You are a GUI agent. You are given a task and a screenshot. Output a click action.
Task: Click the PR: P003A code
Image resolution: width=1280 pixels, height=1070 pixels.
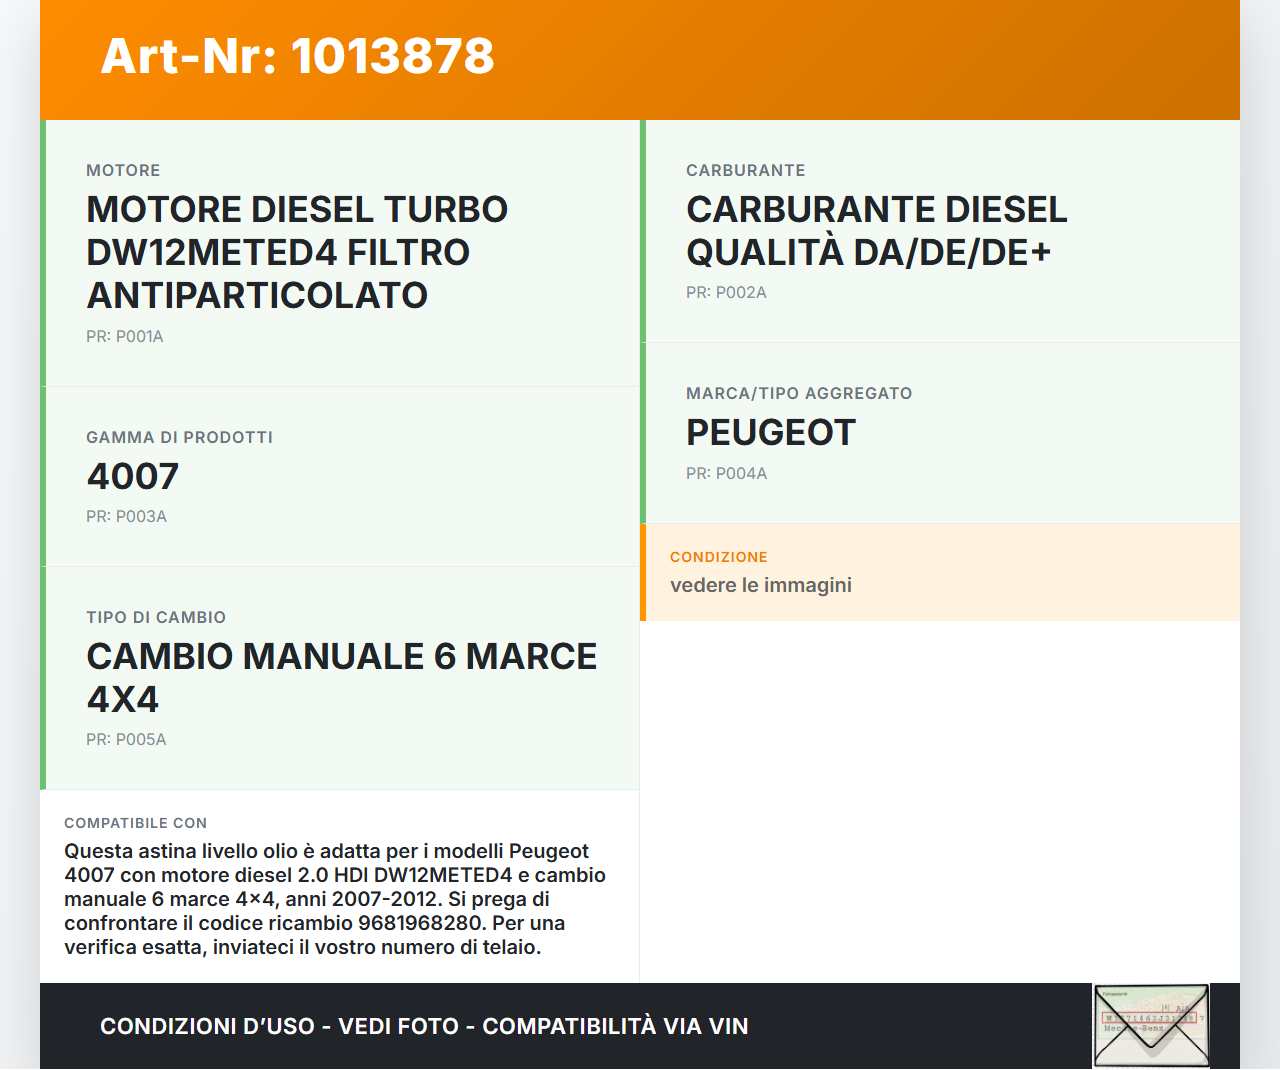click(x=126, y=517)
